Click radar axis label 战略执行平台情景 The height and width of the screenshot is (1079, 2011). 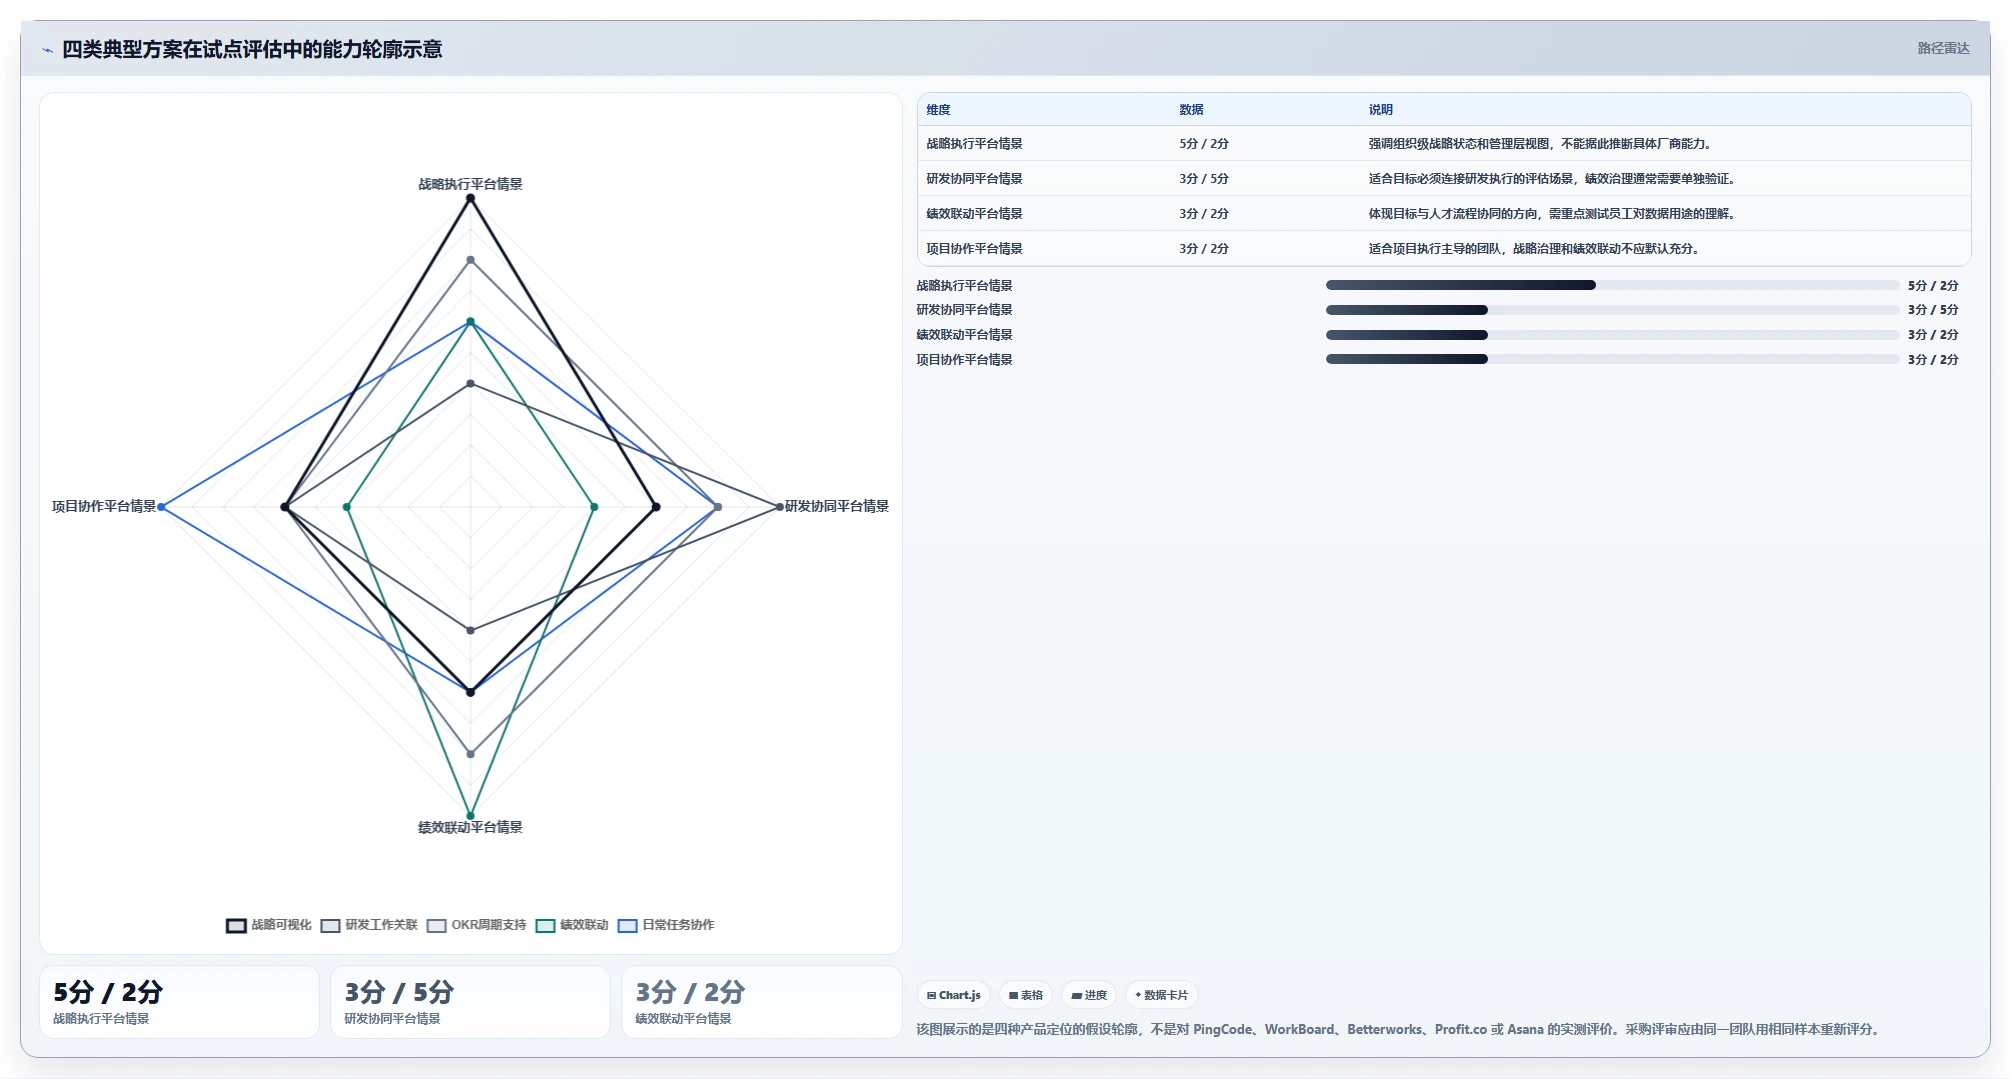click(470, 184)
